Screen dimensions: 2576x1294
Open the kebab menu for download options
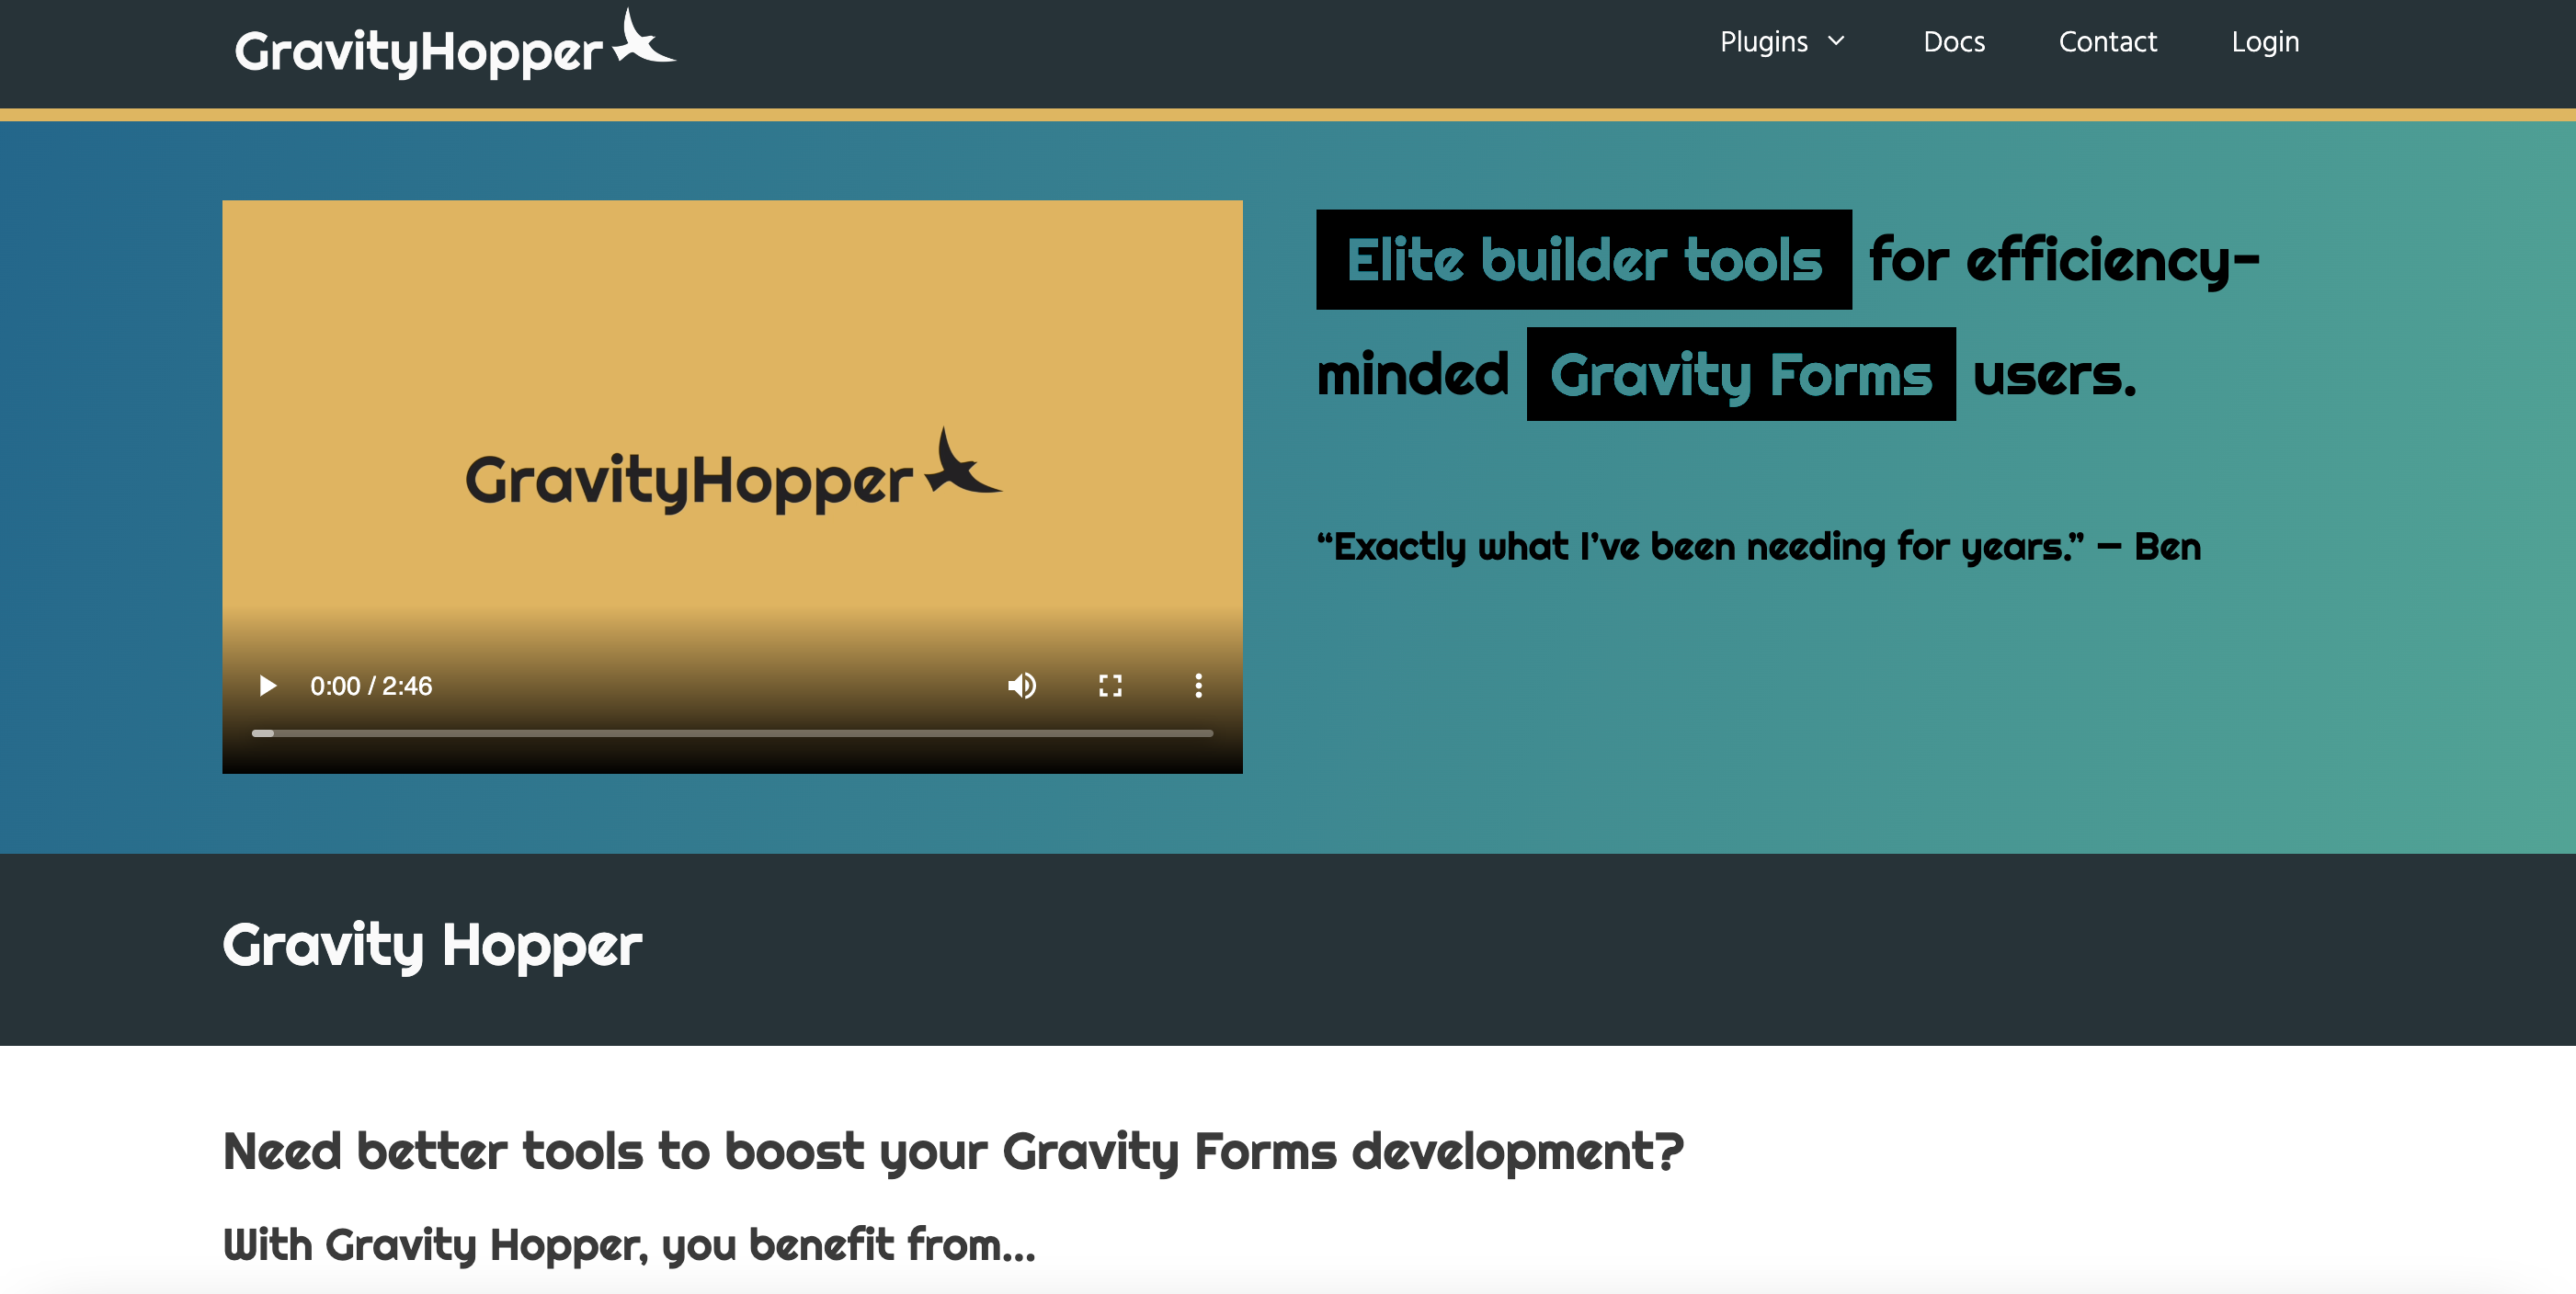tap(1197, 686)
